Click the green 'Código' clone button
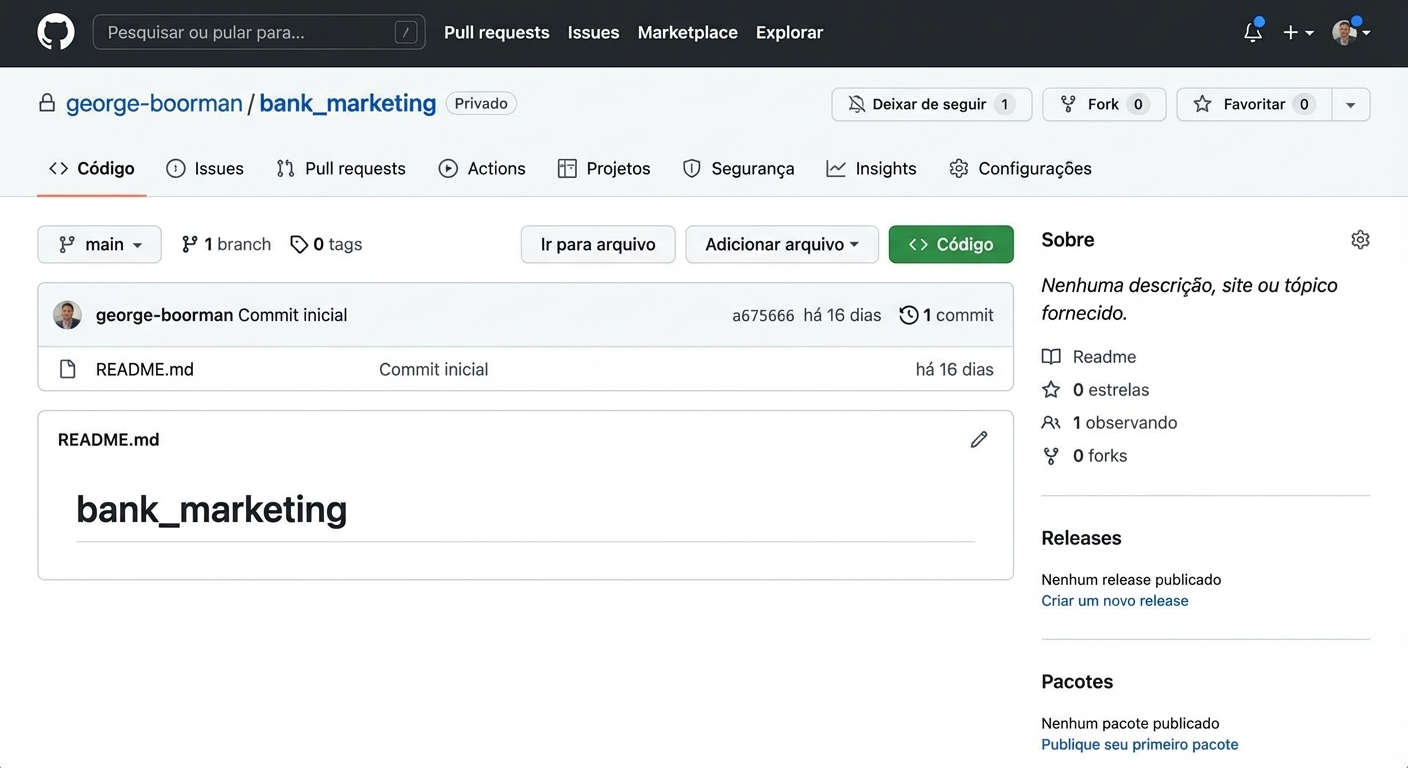 point(950,243)
